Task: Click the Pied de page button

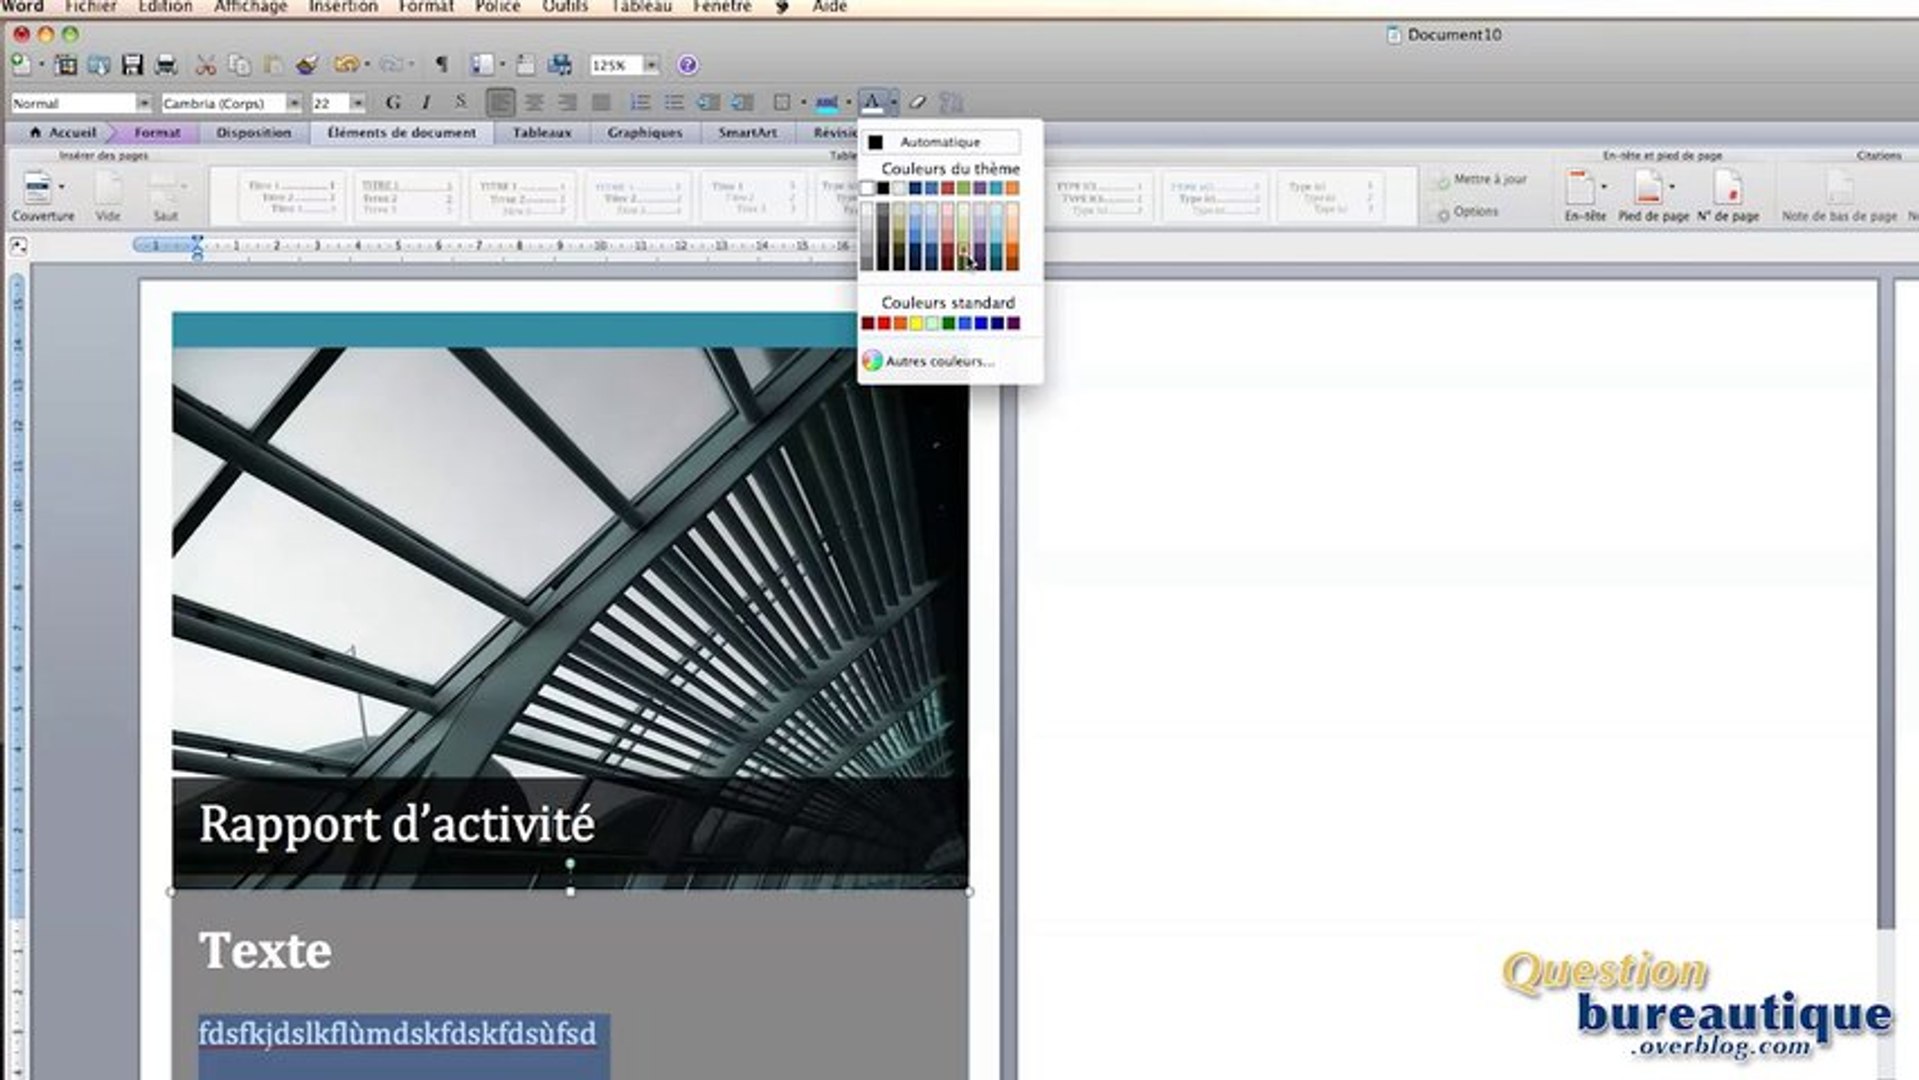Action: [x=1653, y=196]
